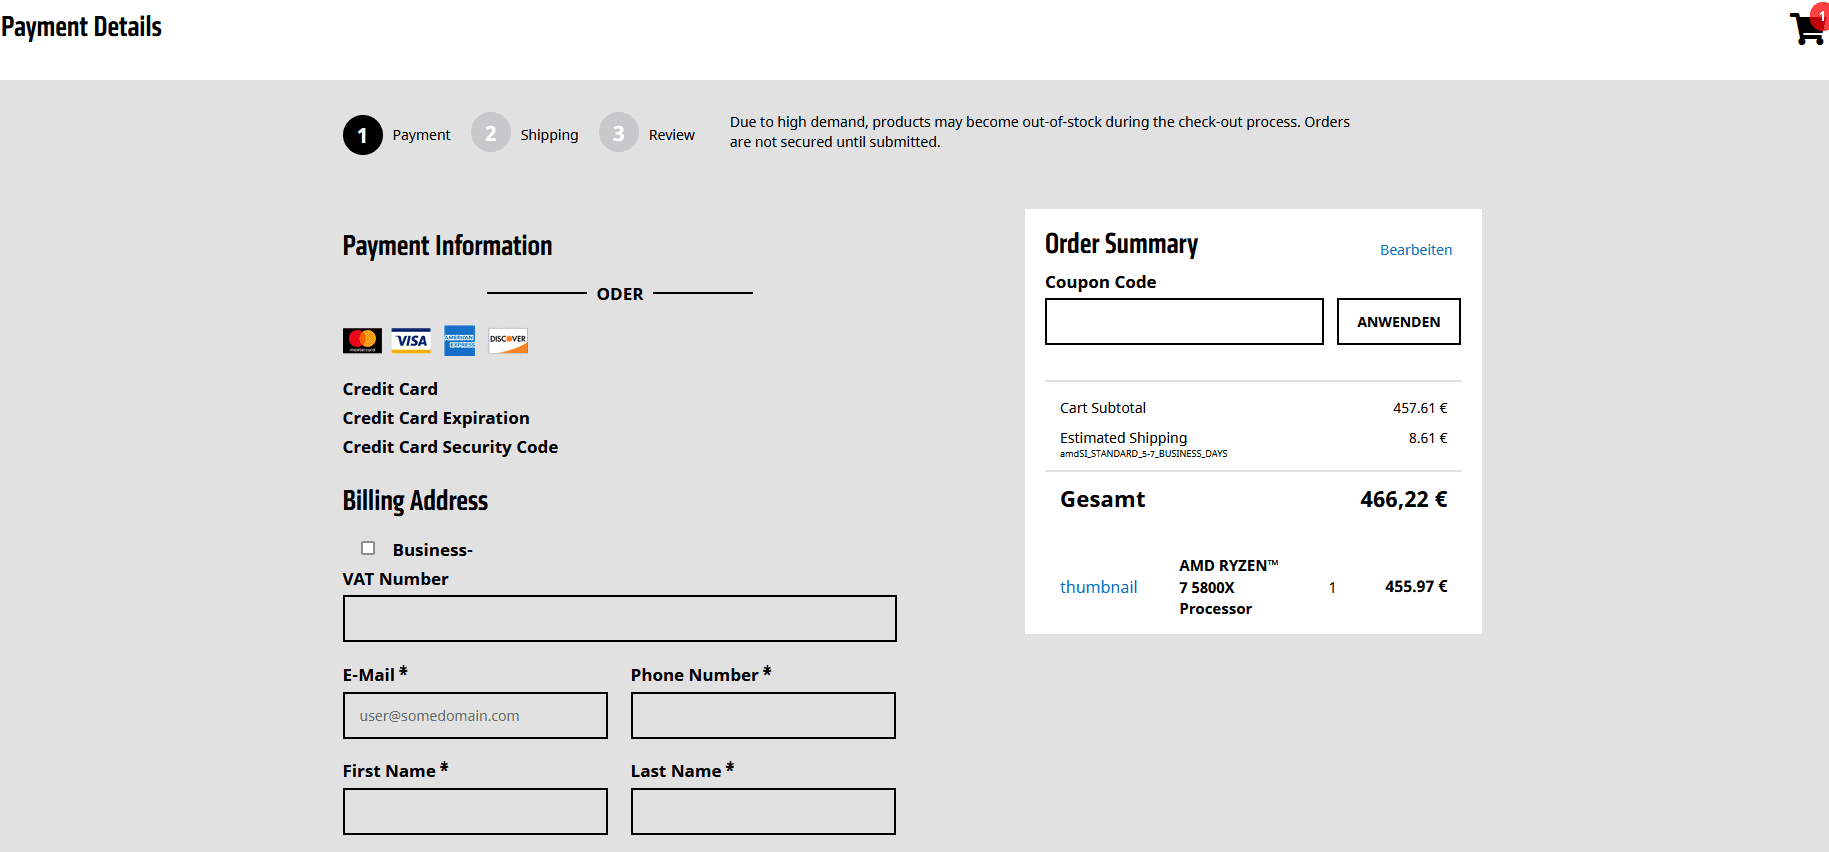The width and height of the screenshot is (1829, 852).
Task: Click the E-Mail input field
Action: pyautogui.click(x=475, y=716)
